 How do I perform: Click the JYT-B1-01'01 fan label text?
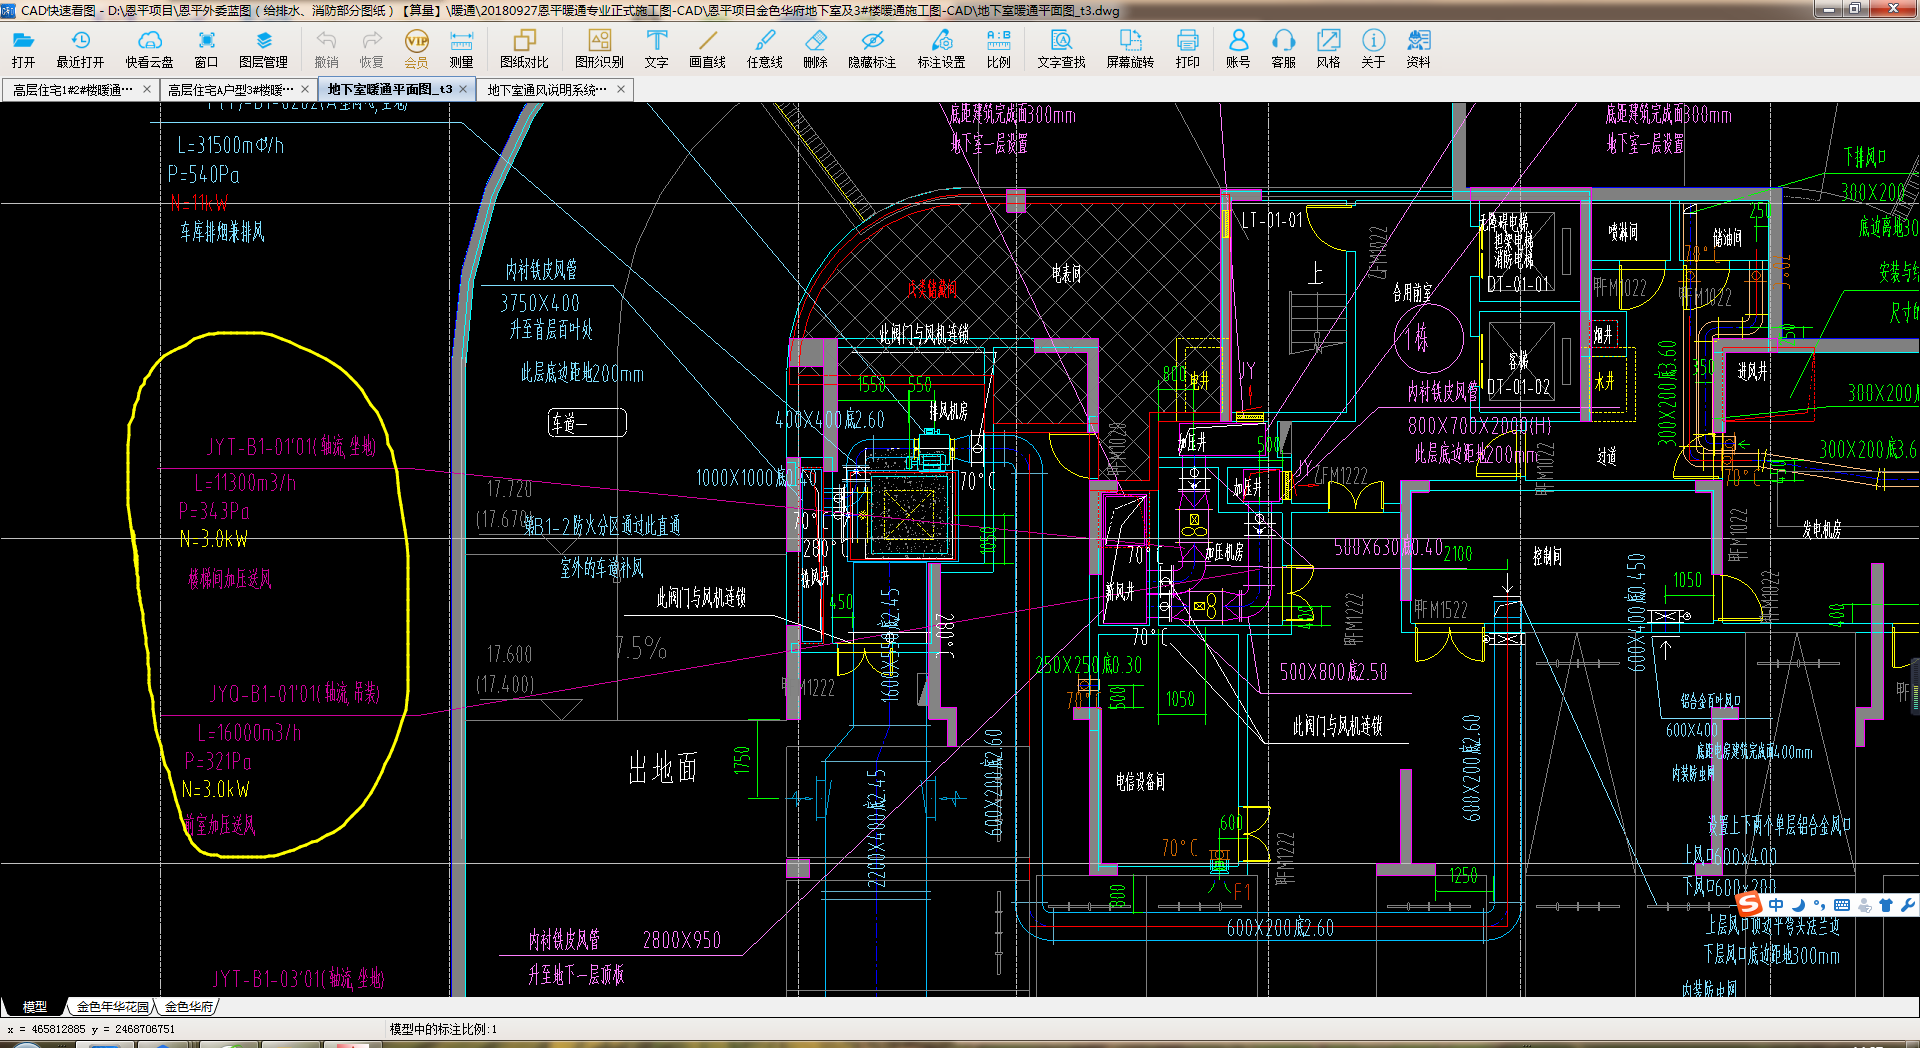292,446
